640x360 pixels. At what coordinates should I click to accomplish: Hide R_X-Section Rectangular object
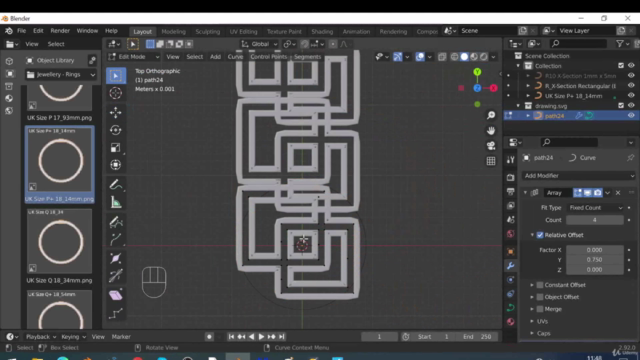(x=631, y=86)
